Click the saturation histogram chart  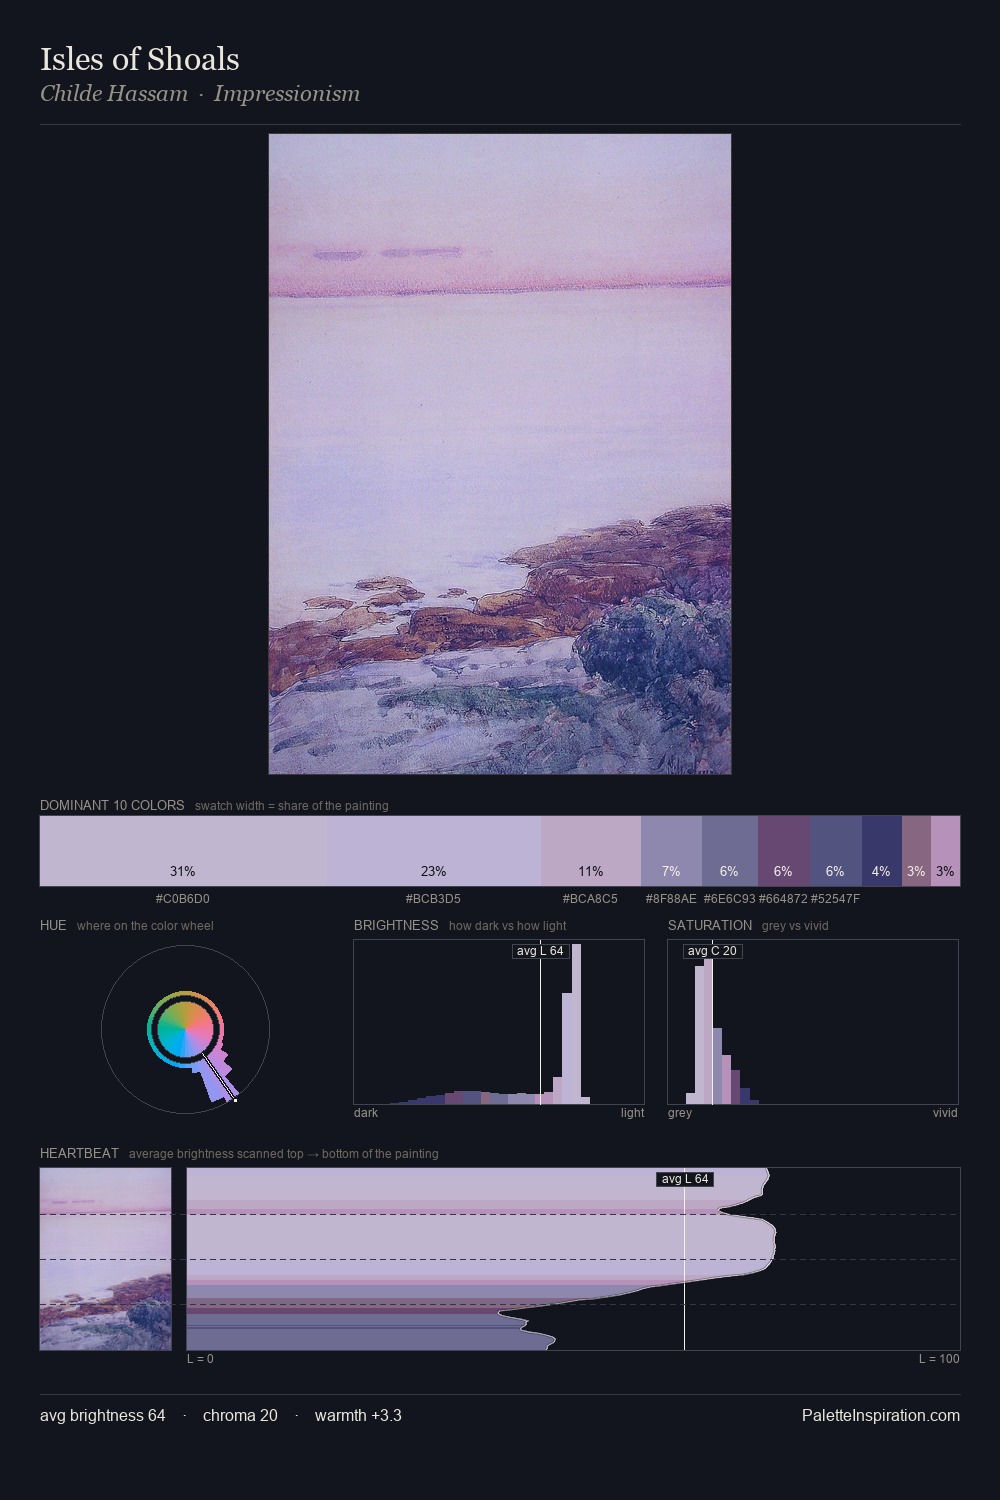tap(813, 1022)
